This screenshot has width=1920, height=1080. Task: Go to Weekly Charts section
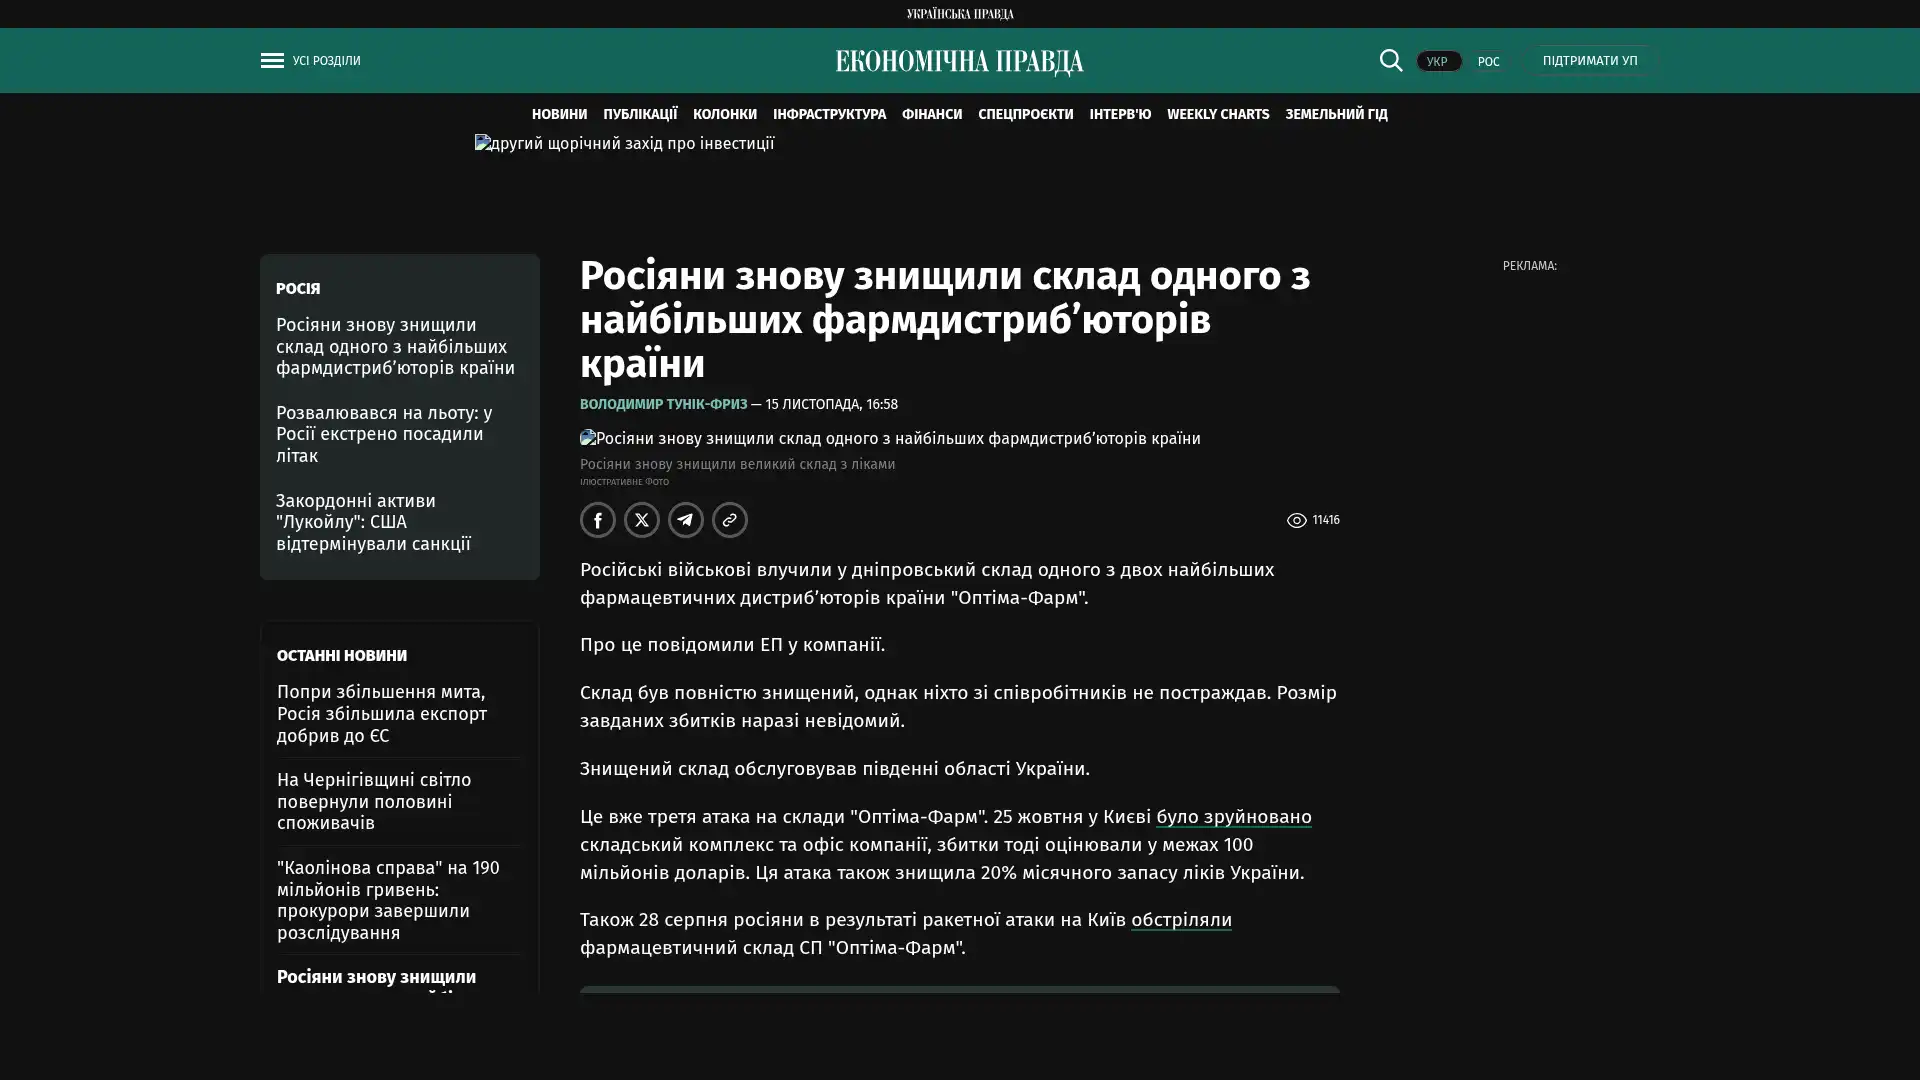tap(1217, 114)
